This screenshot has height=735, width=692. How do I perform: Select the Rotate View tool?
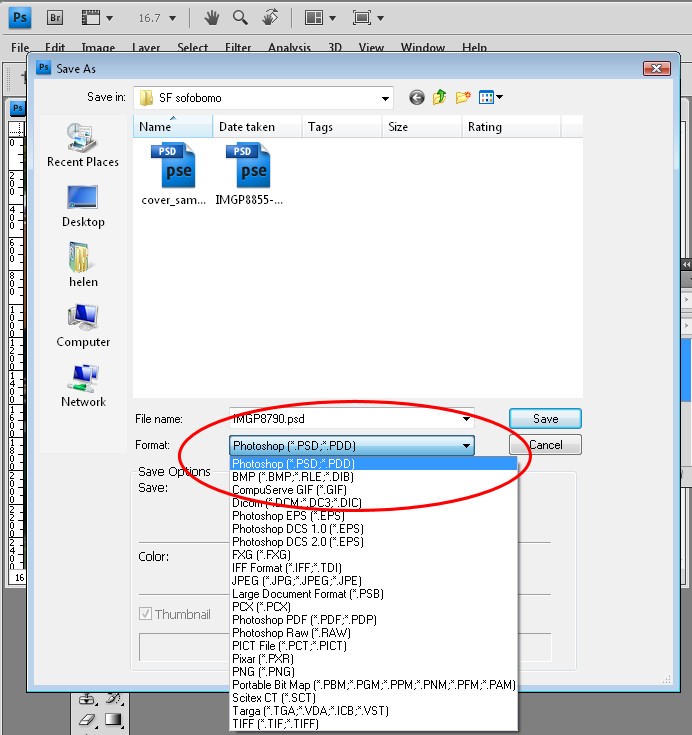coord(270,18)
